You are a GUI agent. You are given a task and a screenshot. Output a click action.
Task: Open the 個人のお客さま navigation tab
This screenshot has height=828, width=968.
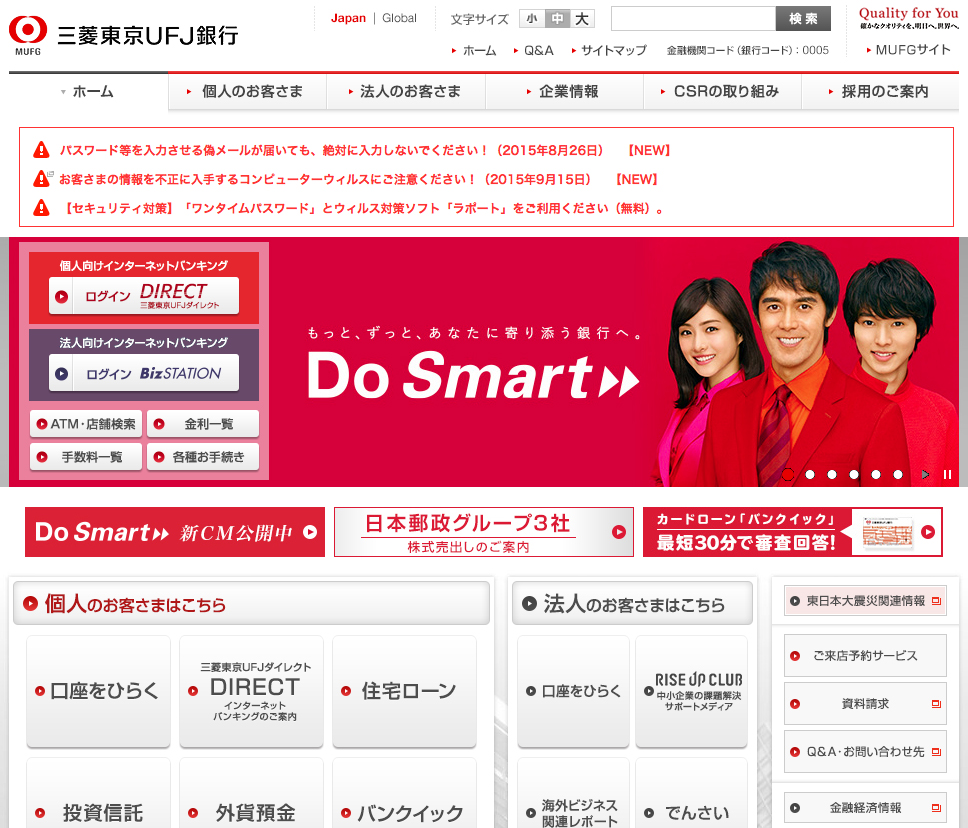pos(247,91)
